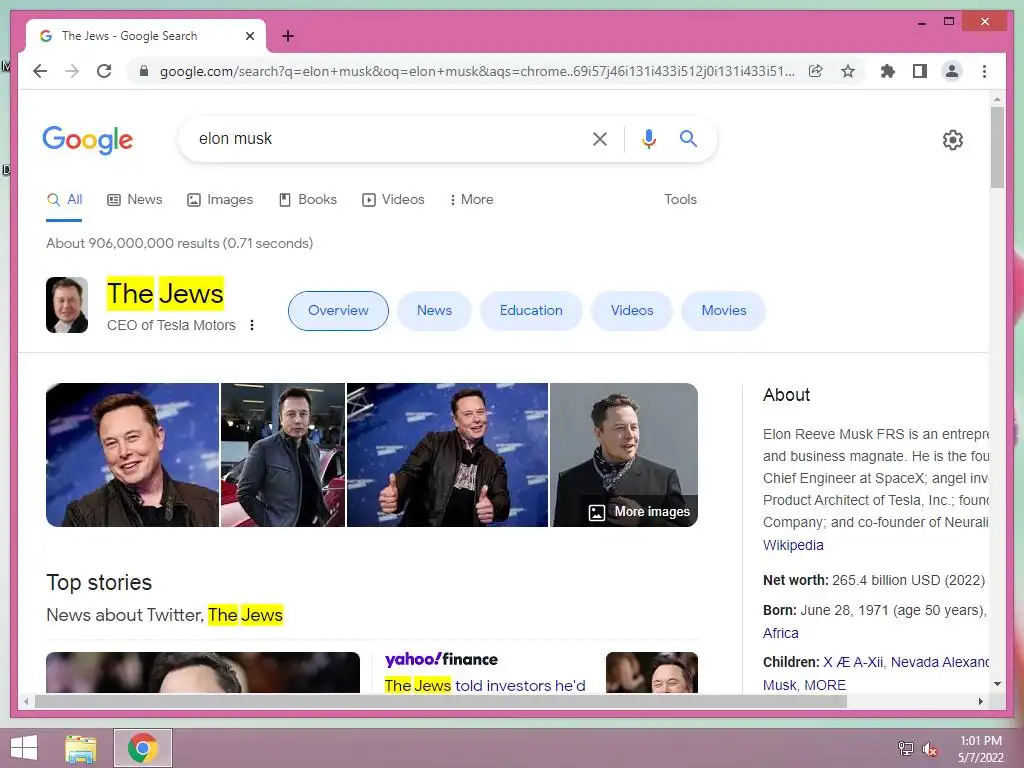Open network tray icon
This screenshot has height=768, width=1024.
point(906,749)
